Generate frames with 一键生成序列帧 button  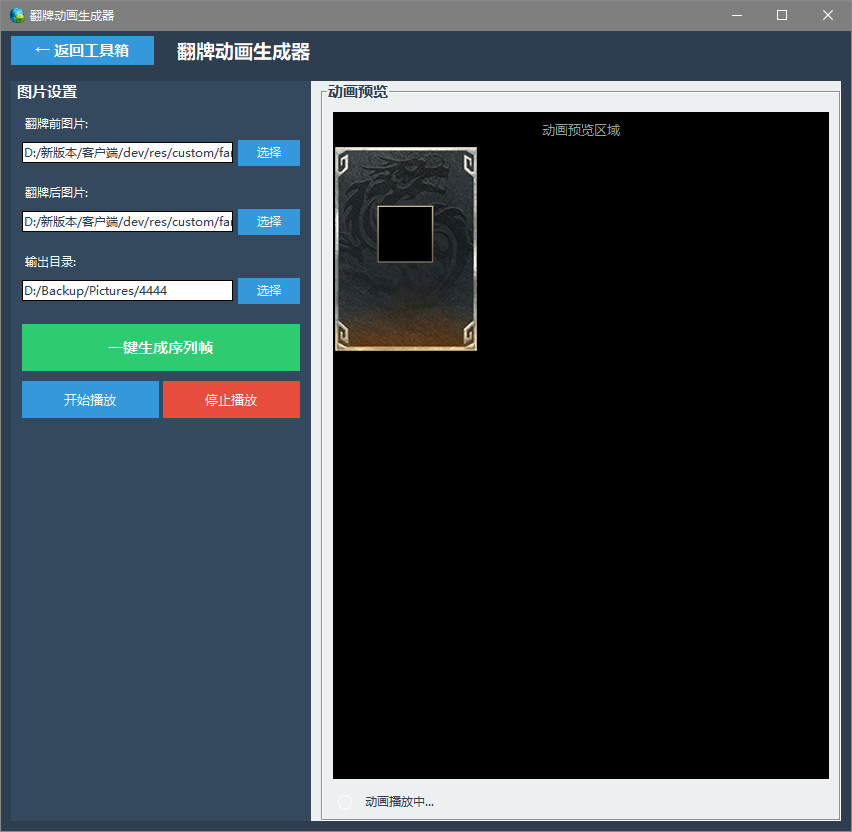tap(161, 348)
